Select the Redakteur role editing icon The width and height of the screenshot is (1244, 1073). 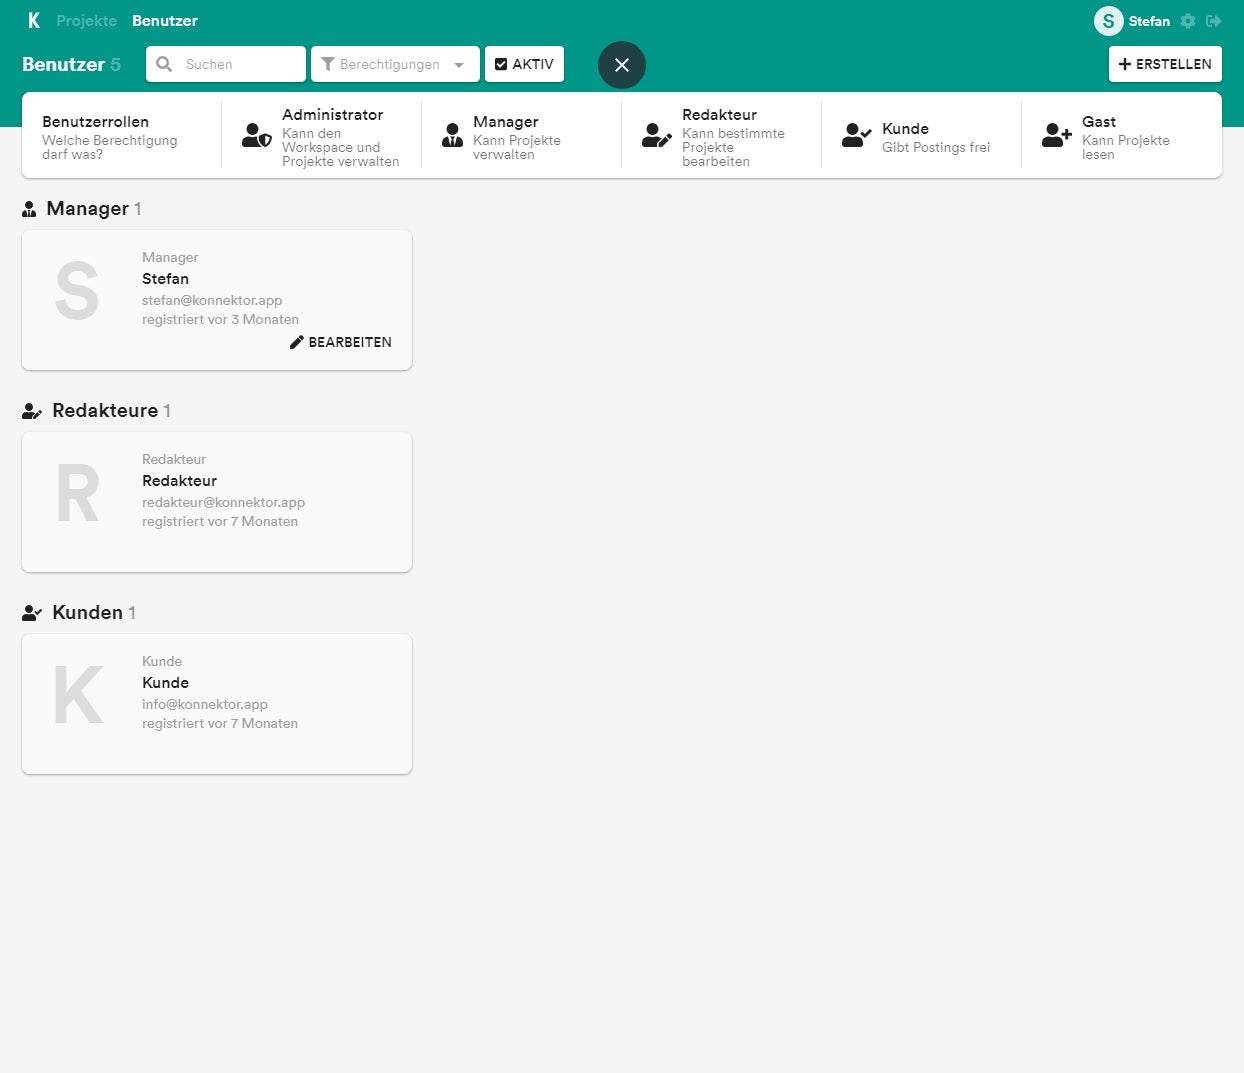pyautogui.click(x=656, y=135)
